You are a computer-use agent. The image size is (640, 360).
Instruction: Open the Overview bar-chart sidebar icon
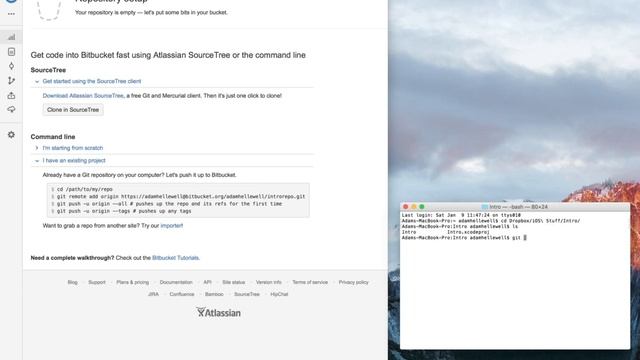[11, 37]
